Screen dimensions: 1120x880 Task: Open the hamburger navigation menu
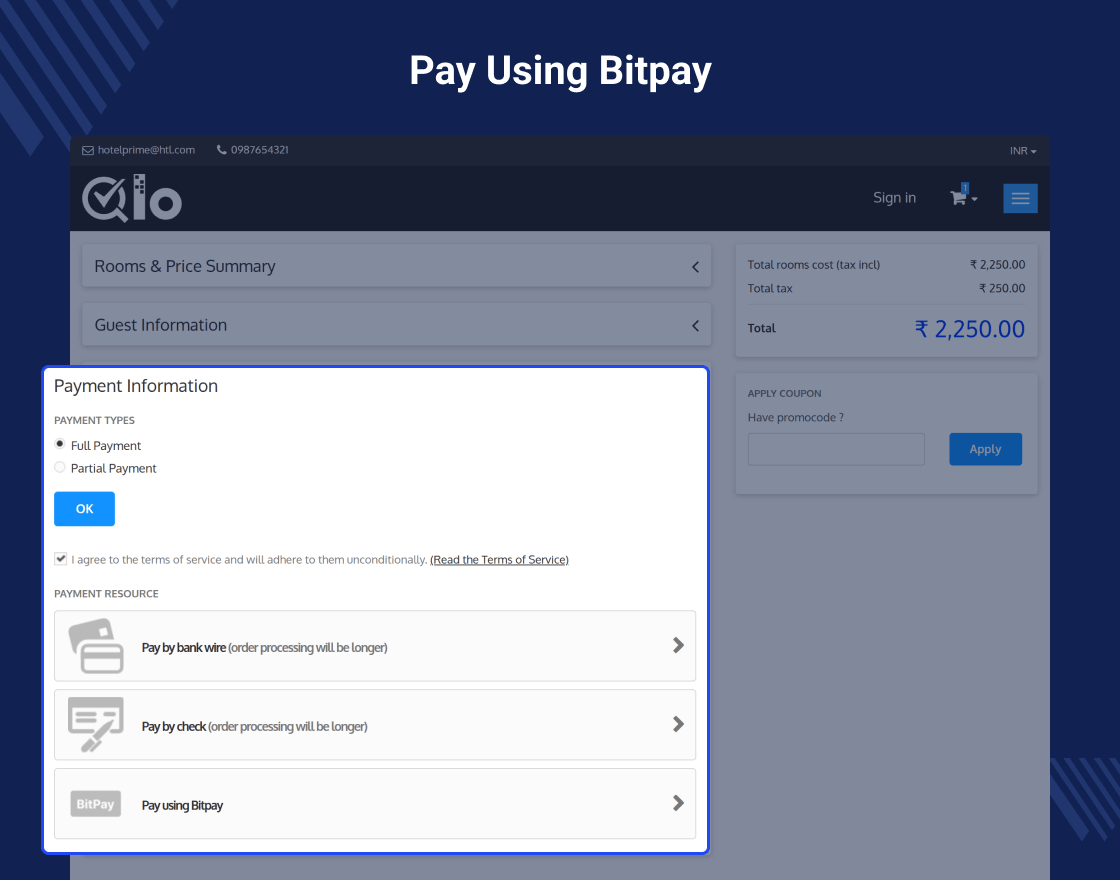(1020, 198)
